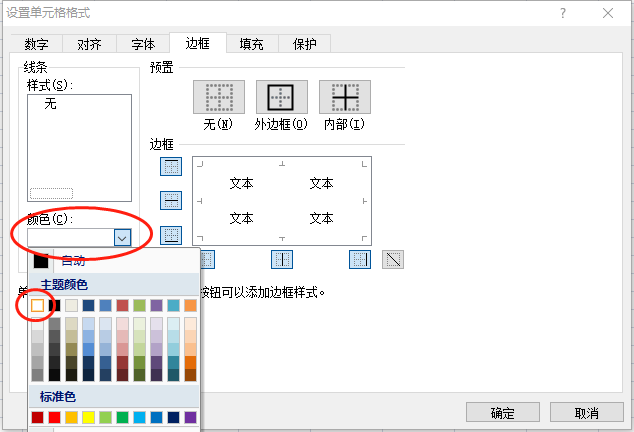Toggle the bottom border button
Screen dimensions: 634x432
pos(171,235)
